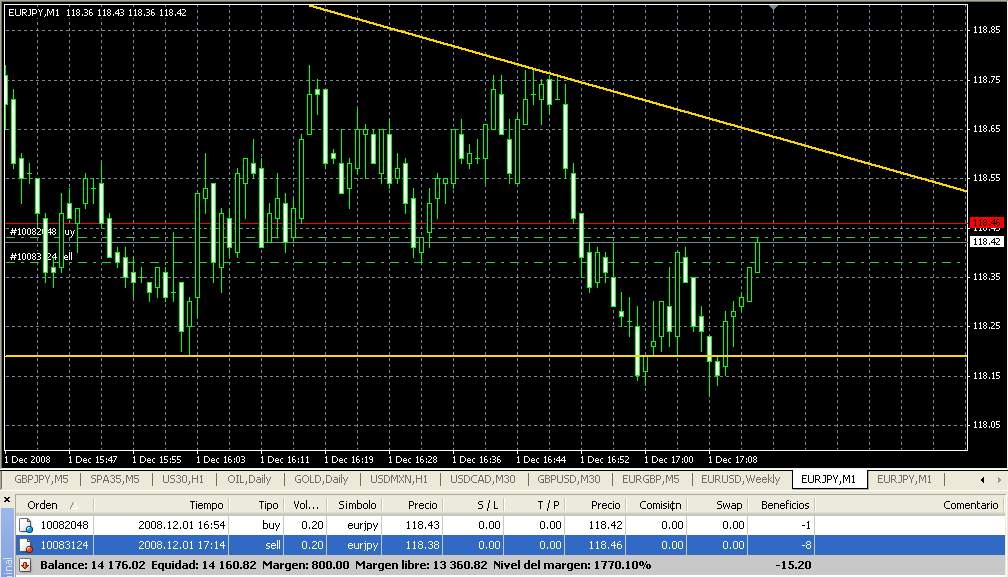Screen dimensions: 1008x577
Task: Click the time 2008.12.01 16:54
Action: click(182, 526)
